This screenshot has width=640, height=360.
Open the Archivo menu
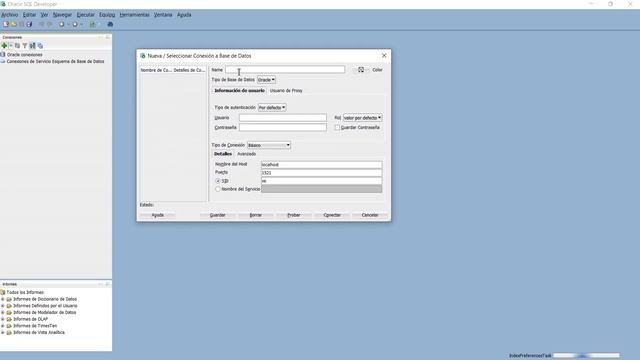pyautogui.click(x=10, y=15)
